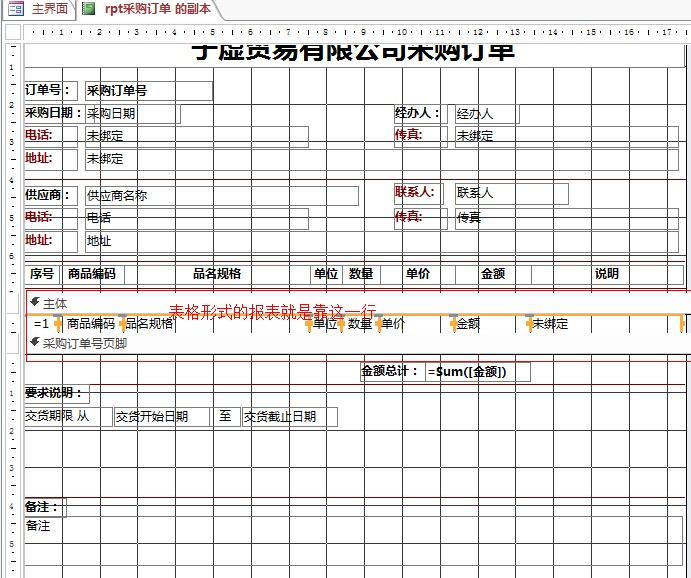Select the 序号 column header label
691x578 pixels.
coord(42,274)
